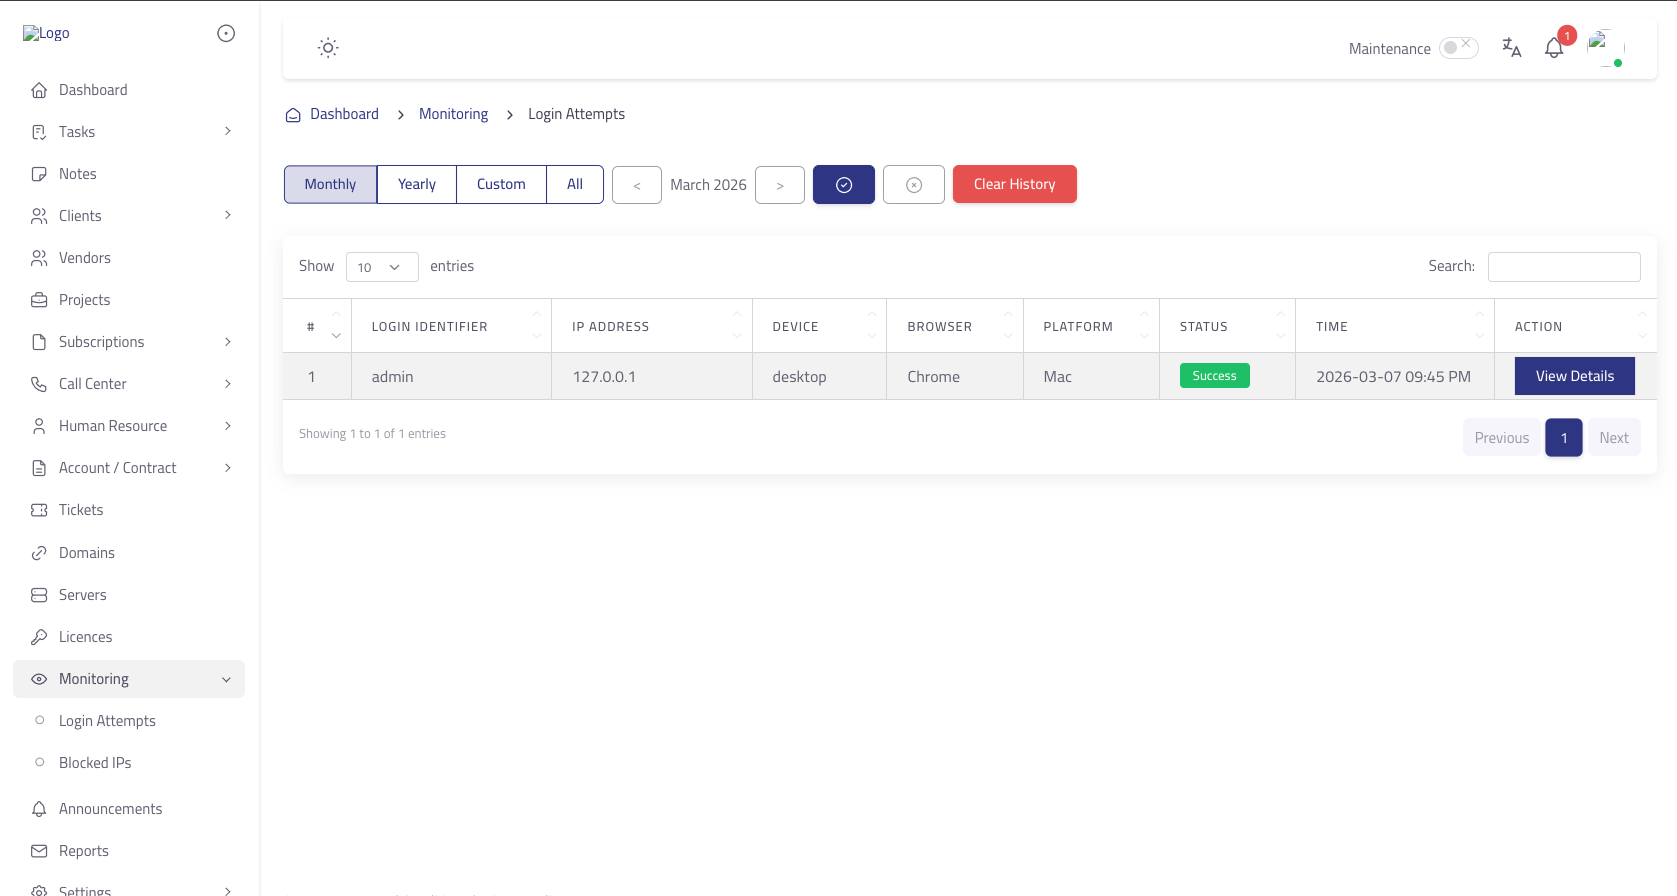Viewport: 1677px width, 896px height.
Task: Click the Previous pagination button
Action: point(1502,438)
